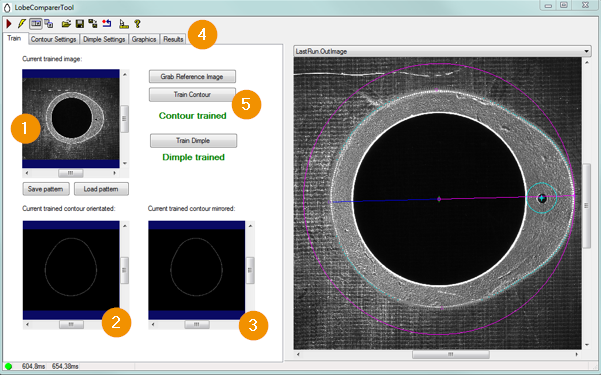The height and width of the screenshot is (375, 601).
Task: Switch to the Train tab
Action: pyautogui.click(x=15, y=38)
